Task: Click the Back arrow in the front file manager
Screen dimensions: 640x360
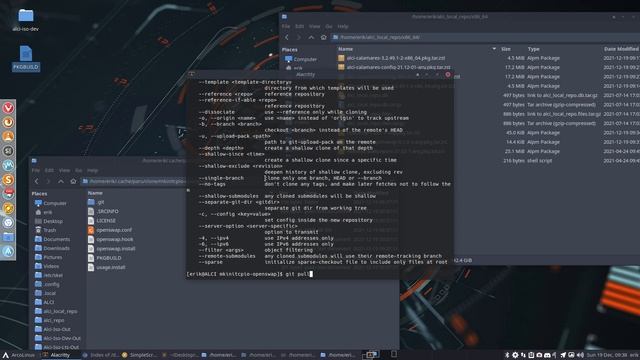Action: coord(36,181)
